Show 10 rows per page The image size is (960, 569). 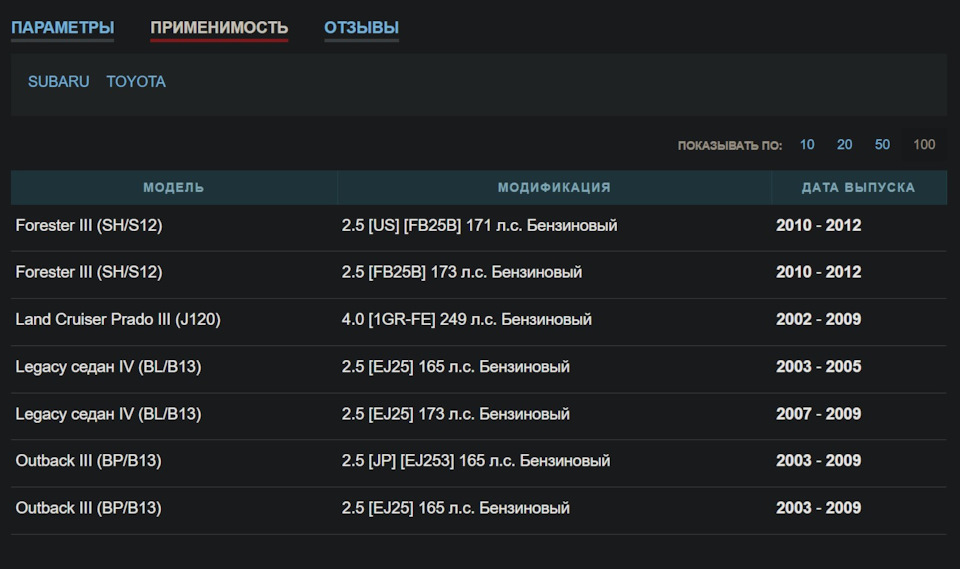pyautogui.click(x=807, y=145)
